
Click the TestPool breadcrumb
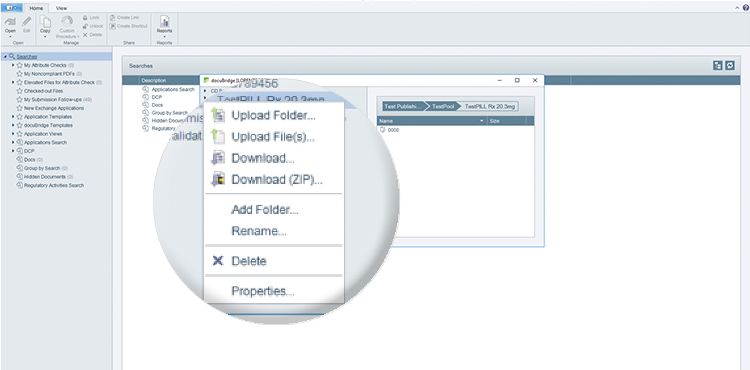tap(443, 106)
